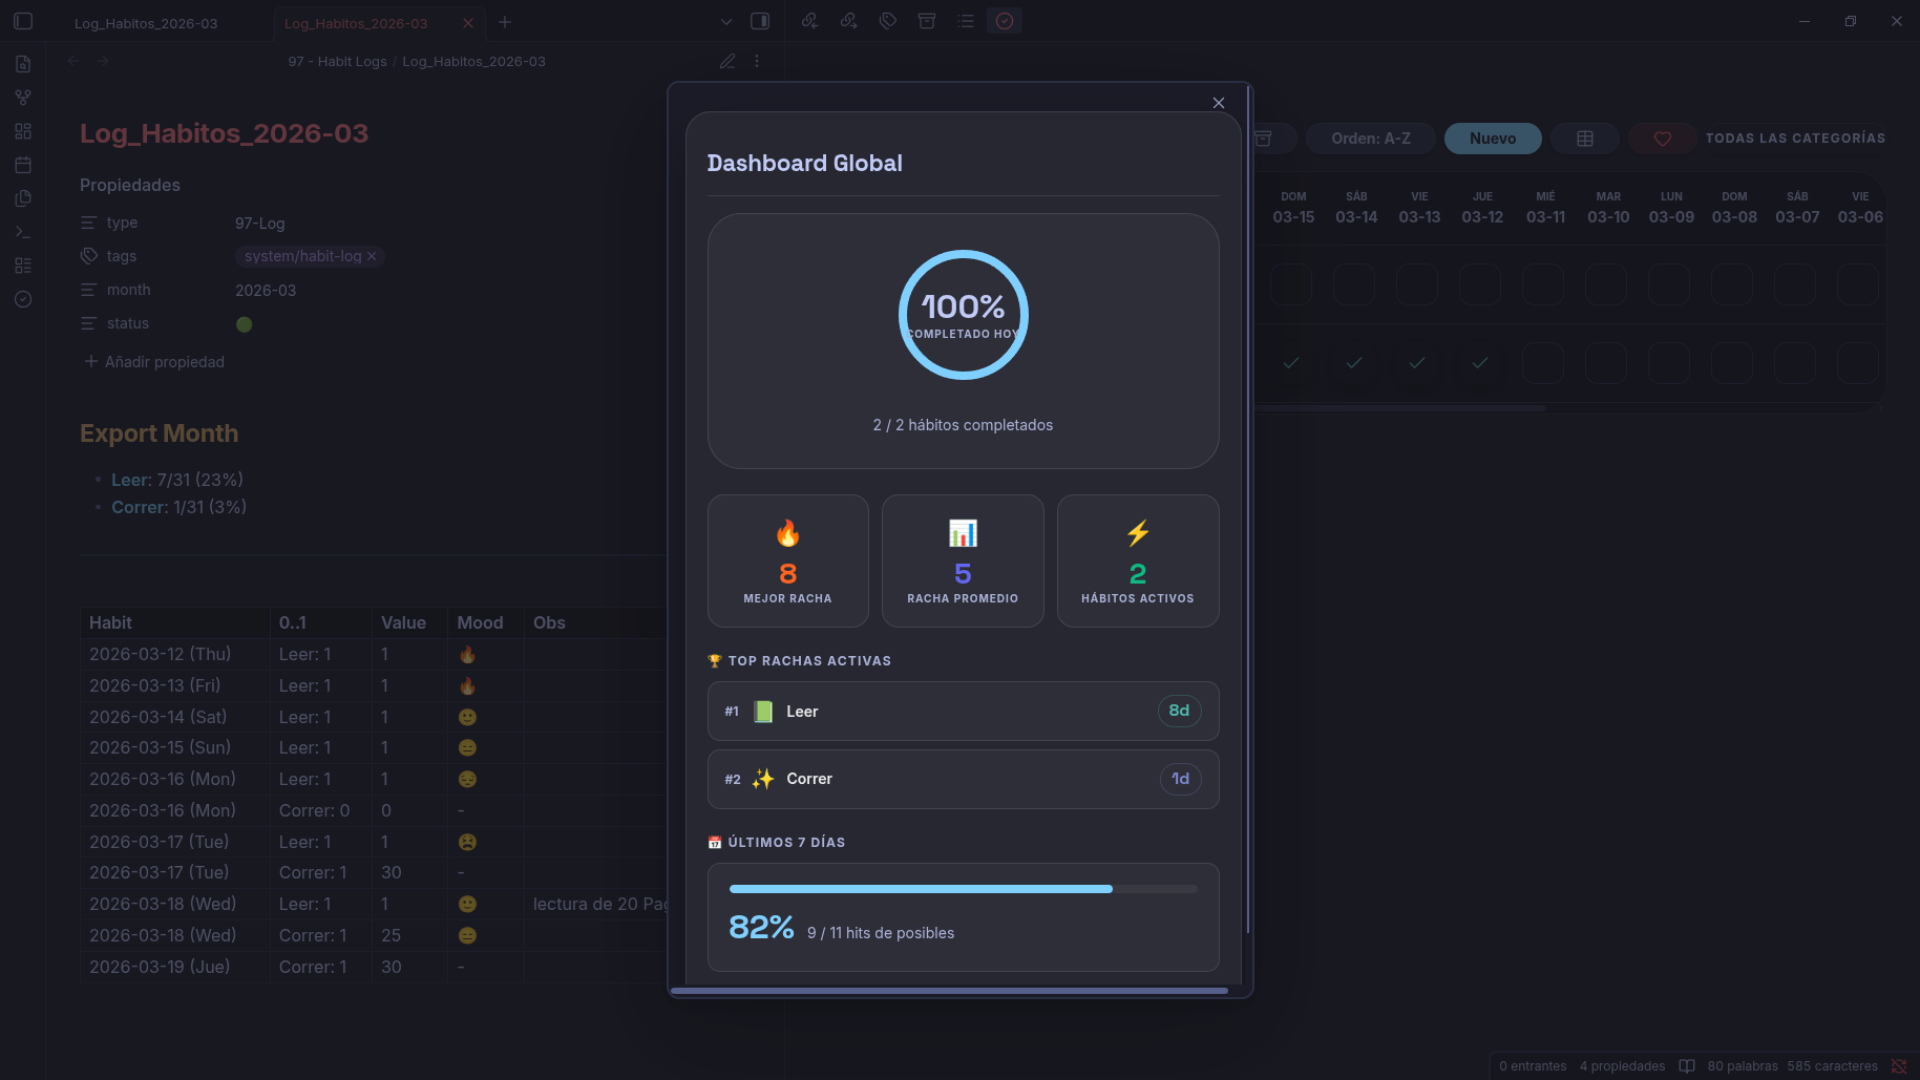The height and width of the screenshot is (1080, 1920).
Task: Close the Dashboard Global modal
Action: tap(1218, 103)
